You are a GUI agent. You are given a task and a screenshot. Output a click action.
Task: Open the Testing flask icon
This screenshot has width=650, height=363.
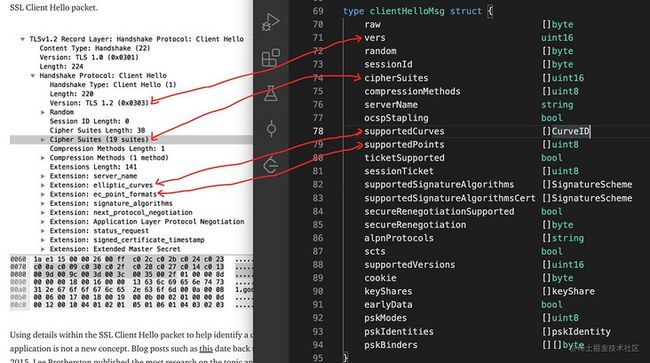271,94
